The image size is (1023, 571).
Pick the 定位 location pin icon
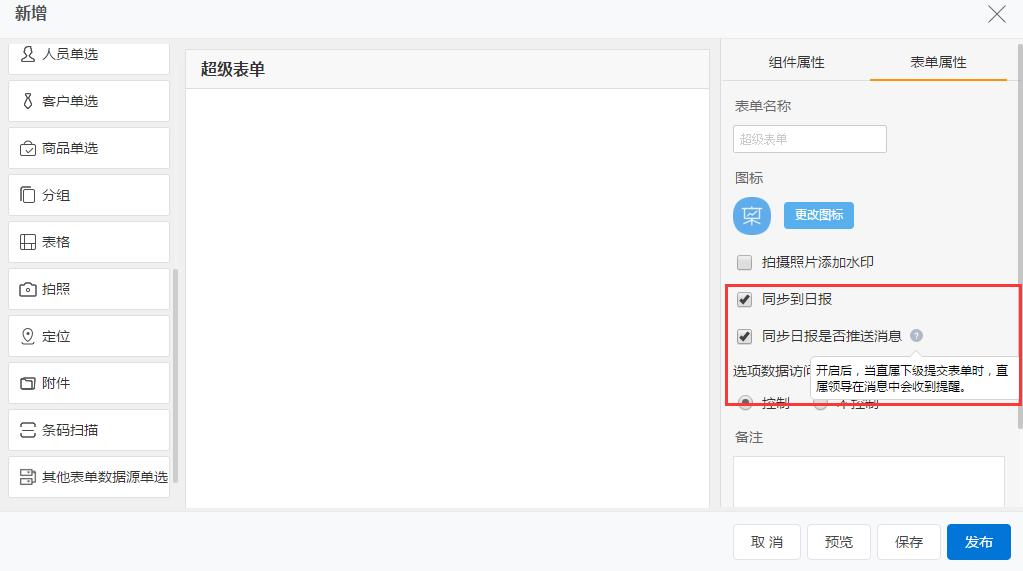[28, 336]
